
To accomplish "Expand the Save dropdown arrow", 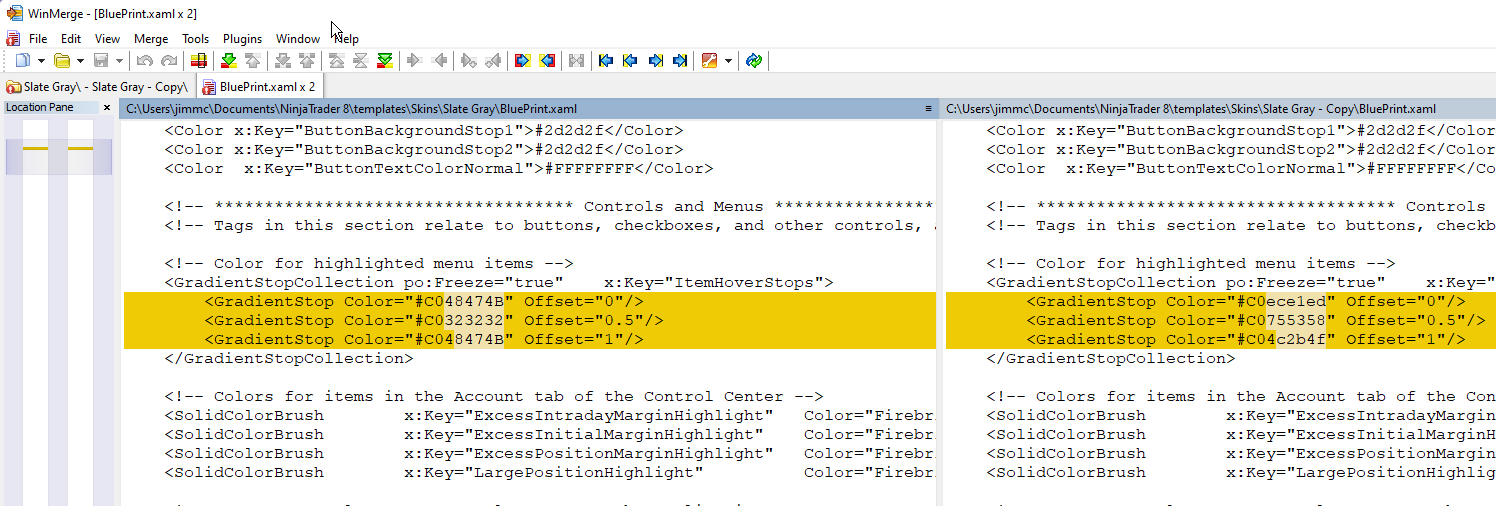I will click(119, 61).
